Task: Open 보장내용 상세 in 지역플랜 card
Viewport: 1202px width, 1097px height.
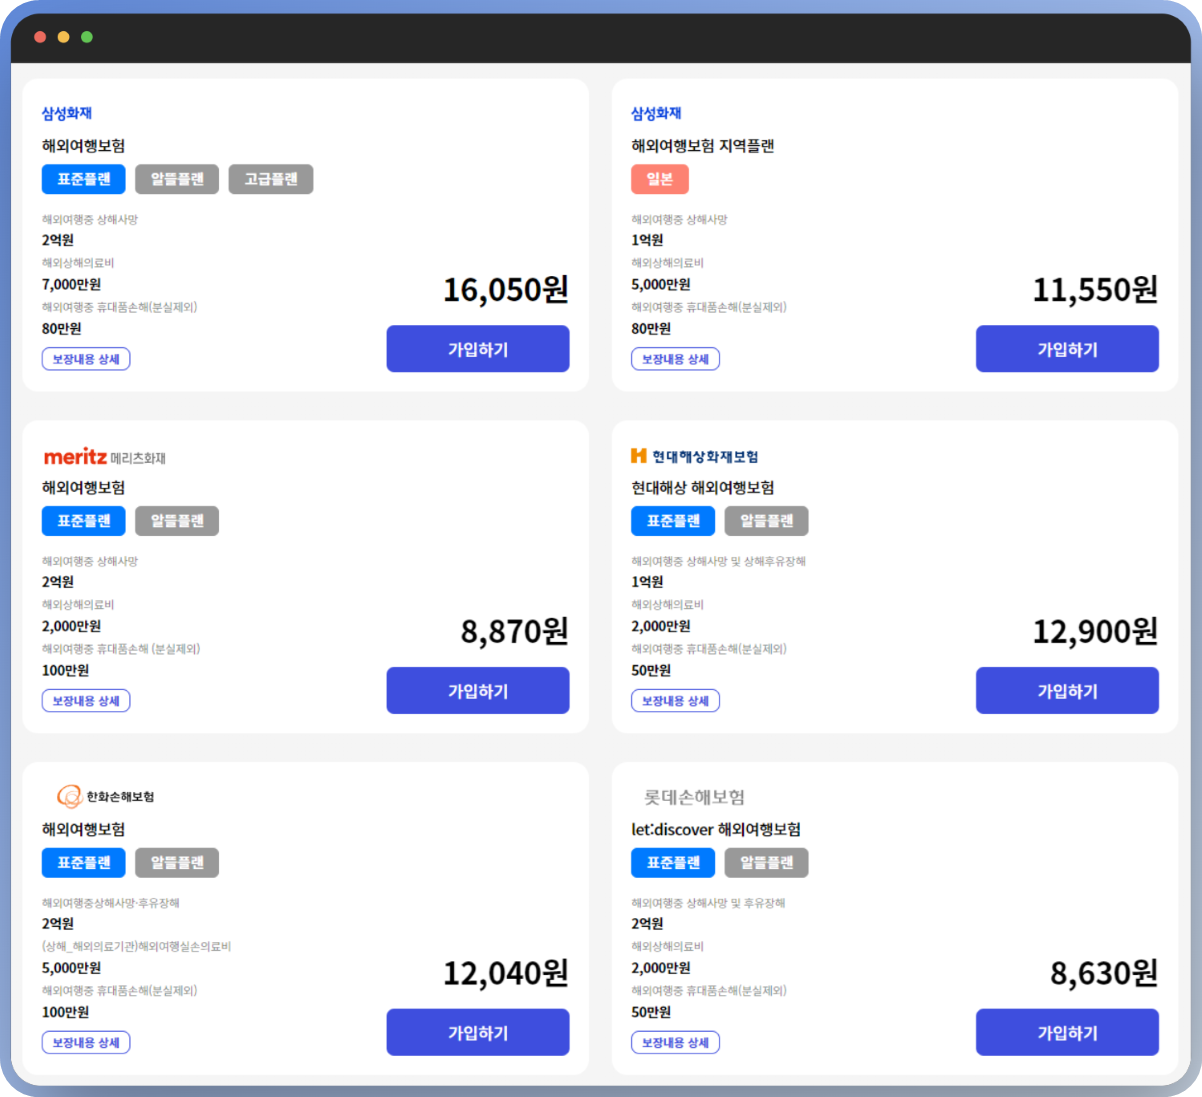Action: pos(675,359)
